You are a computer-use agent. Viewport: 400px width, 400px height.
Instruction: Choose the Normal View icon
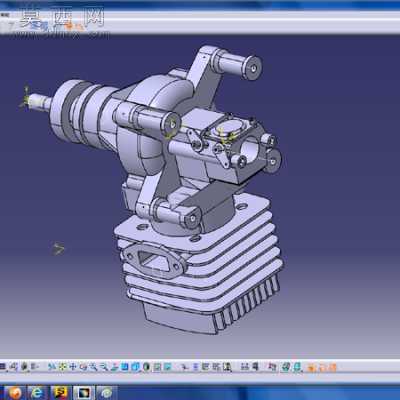[x=114, y=367]
